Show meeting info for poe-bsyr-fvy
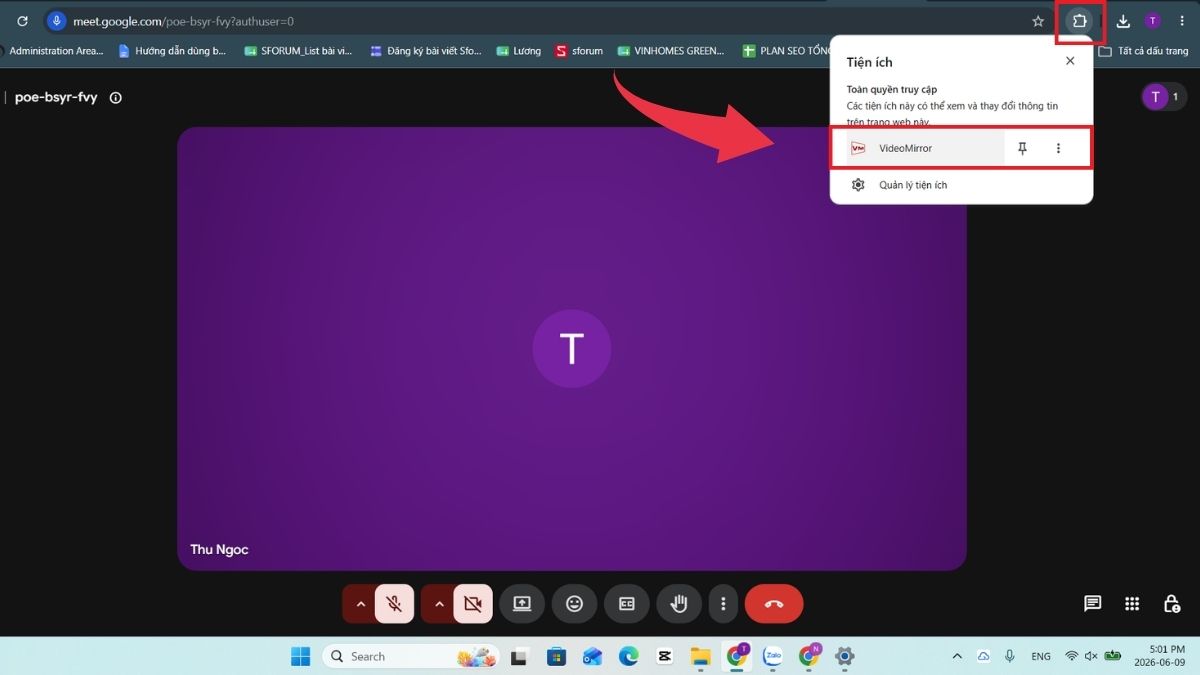This screenshot has width=1200, height=675. pyautogui.click(x=115, y=98)
